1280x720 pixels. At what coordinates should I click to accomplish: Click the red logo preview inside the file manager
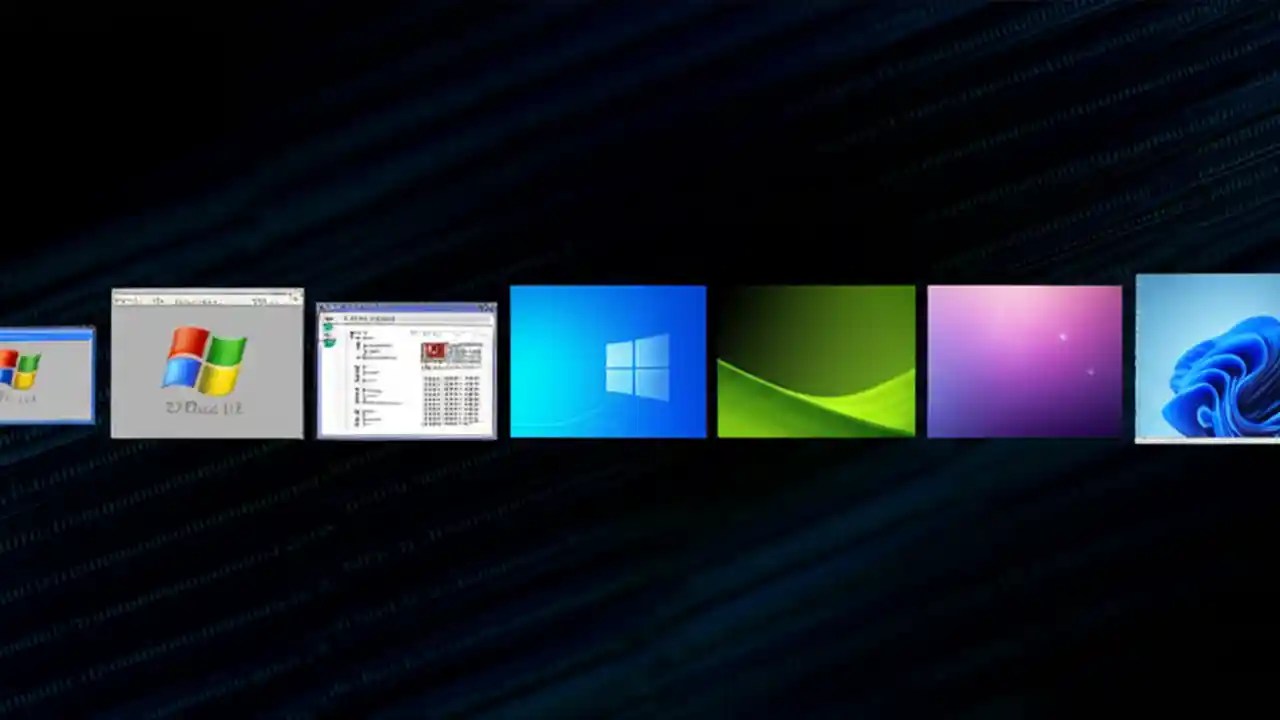[434, 352]
